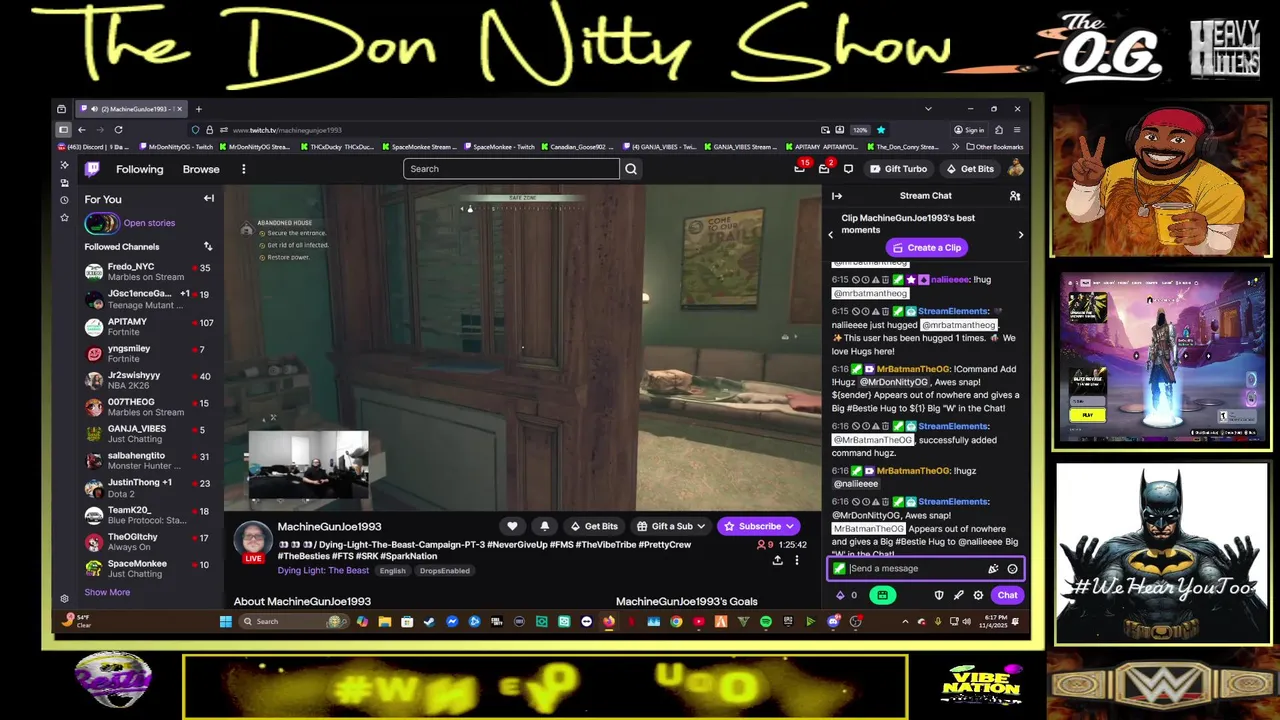This screenshot has height=720, width=1280.
Task: Send message with Chat button
Action: tap(1007, 595)
